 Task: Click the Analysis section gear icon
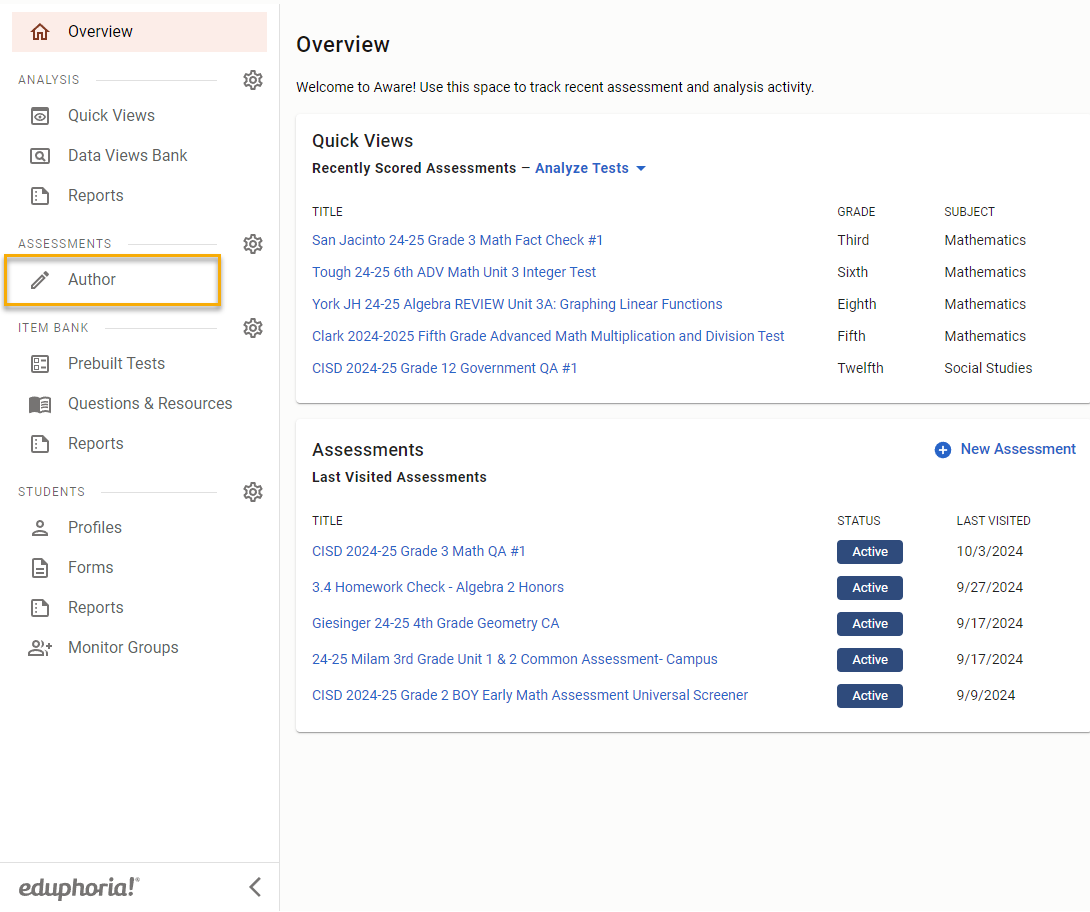click(x=253, y=80)
